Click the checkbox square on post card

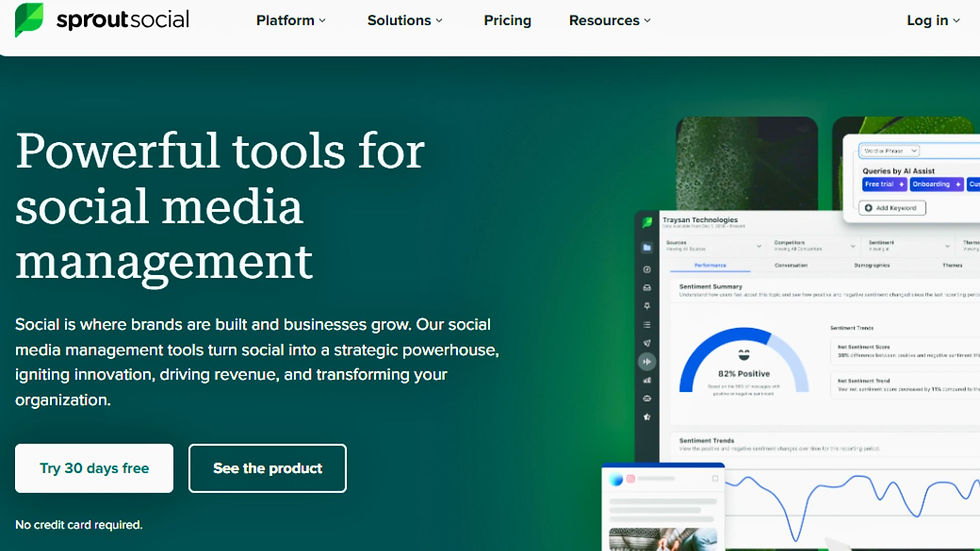point(715,479)
